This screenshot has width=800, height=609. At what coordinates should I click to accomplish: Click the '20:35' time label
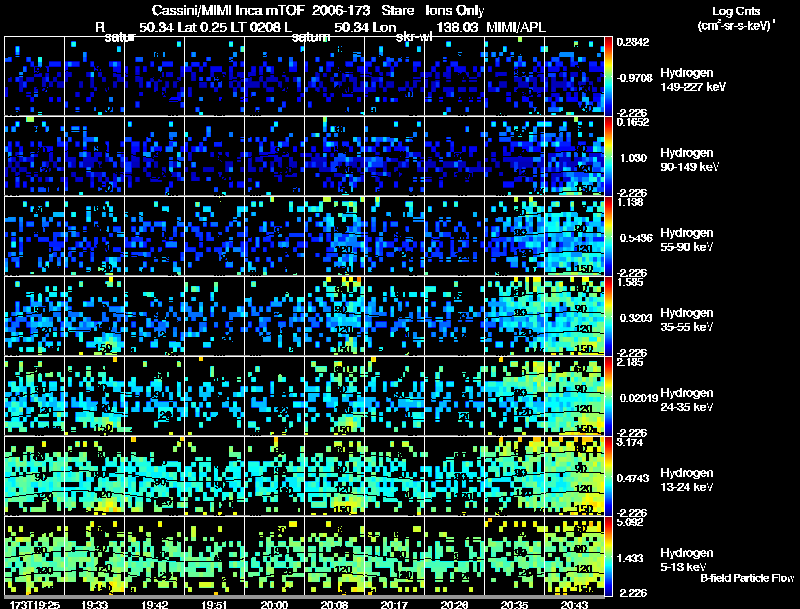515,605
